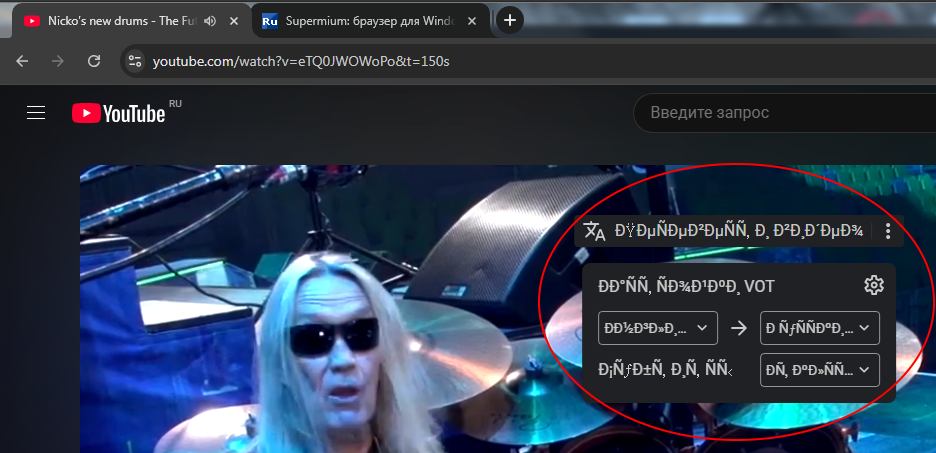Click the browser Forward arrow

[x=58, y=61]
